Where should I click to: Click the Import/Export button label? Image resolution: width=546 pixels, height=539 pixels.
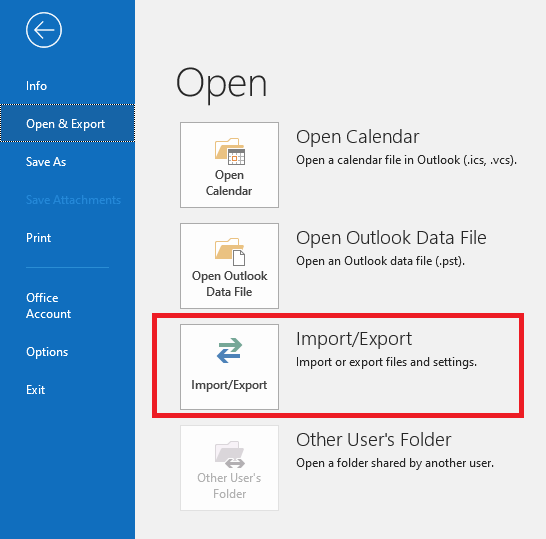click(x=229, y=385)
